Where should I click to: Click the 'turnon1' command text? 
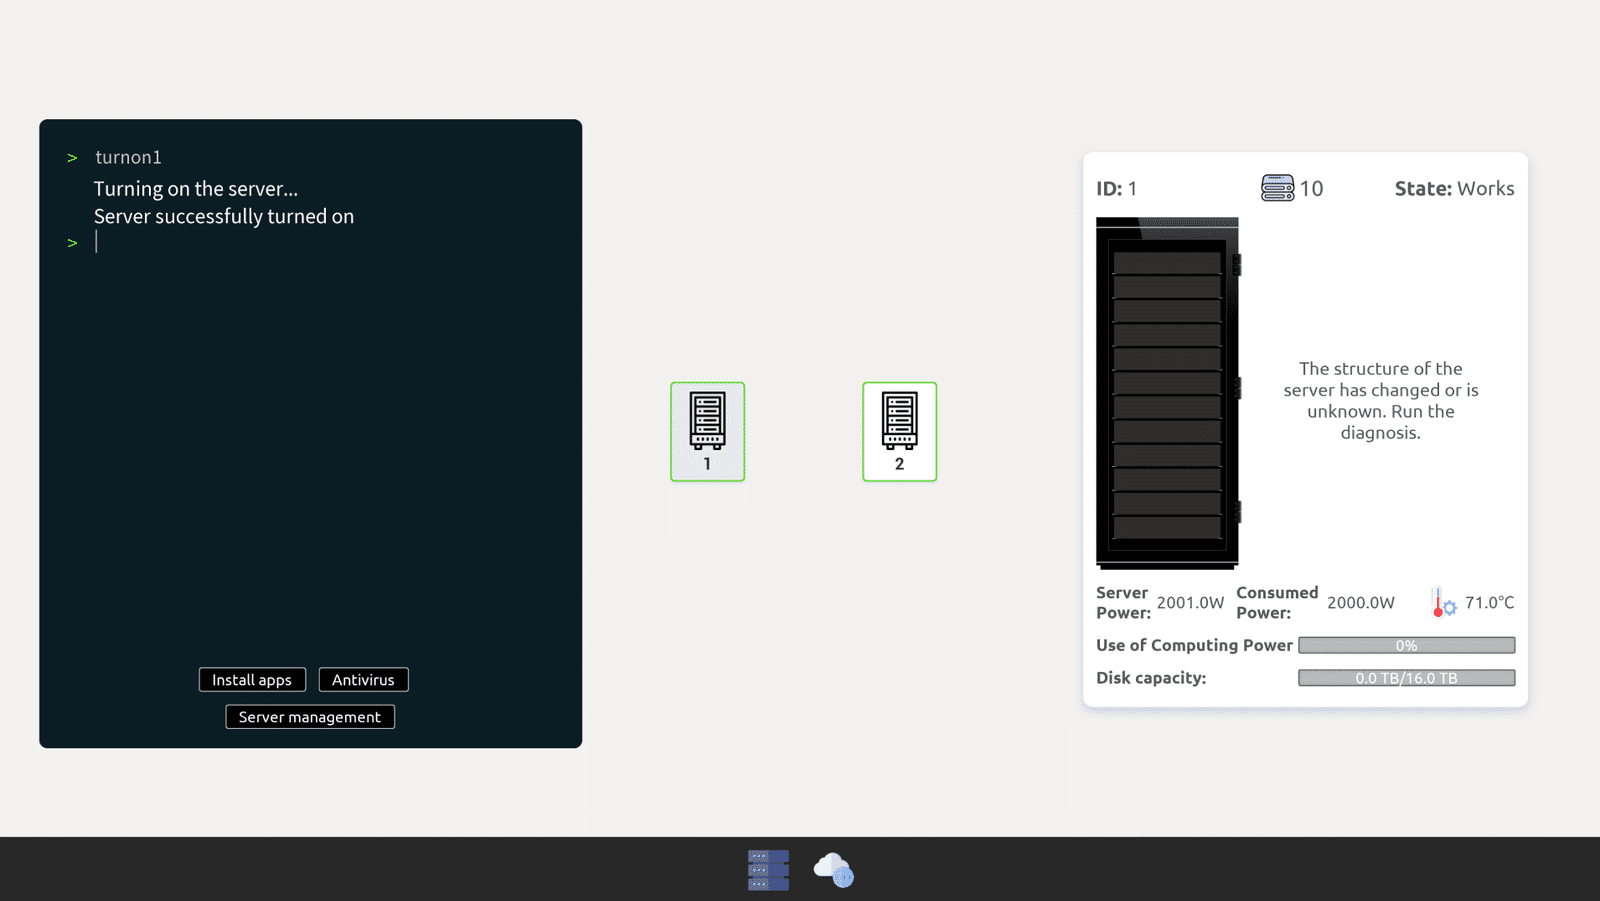pos(128,157)
